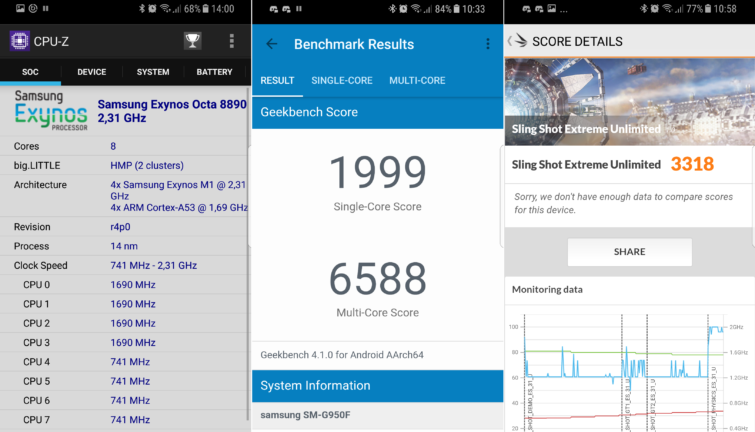This screenshot has width=755, height=432.
Task: Select the CPU 7 frequency row
Action: tap(123, 419)
